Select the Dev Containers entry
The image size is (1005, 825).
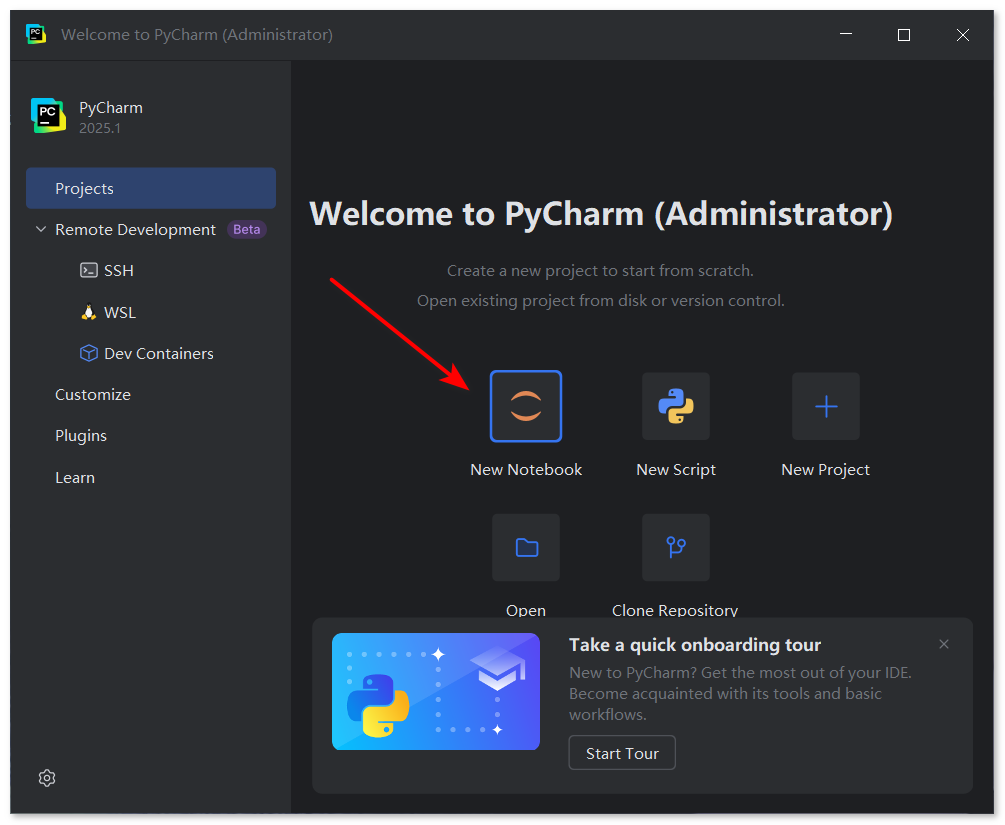pyautogui.click(x=158, y=353)
